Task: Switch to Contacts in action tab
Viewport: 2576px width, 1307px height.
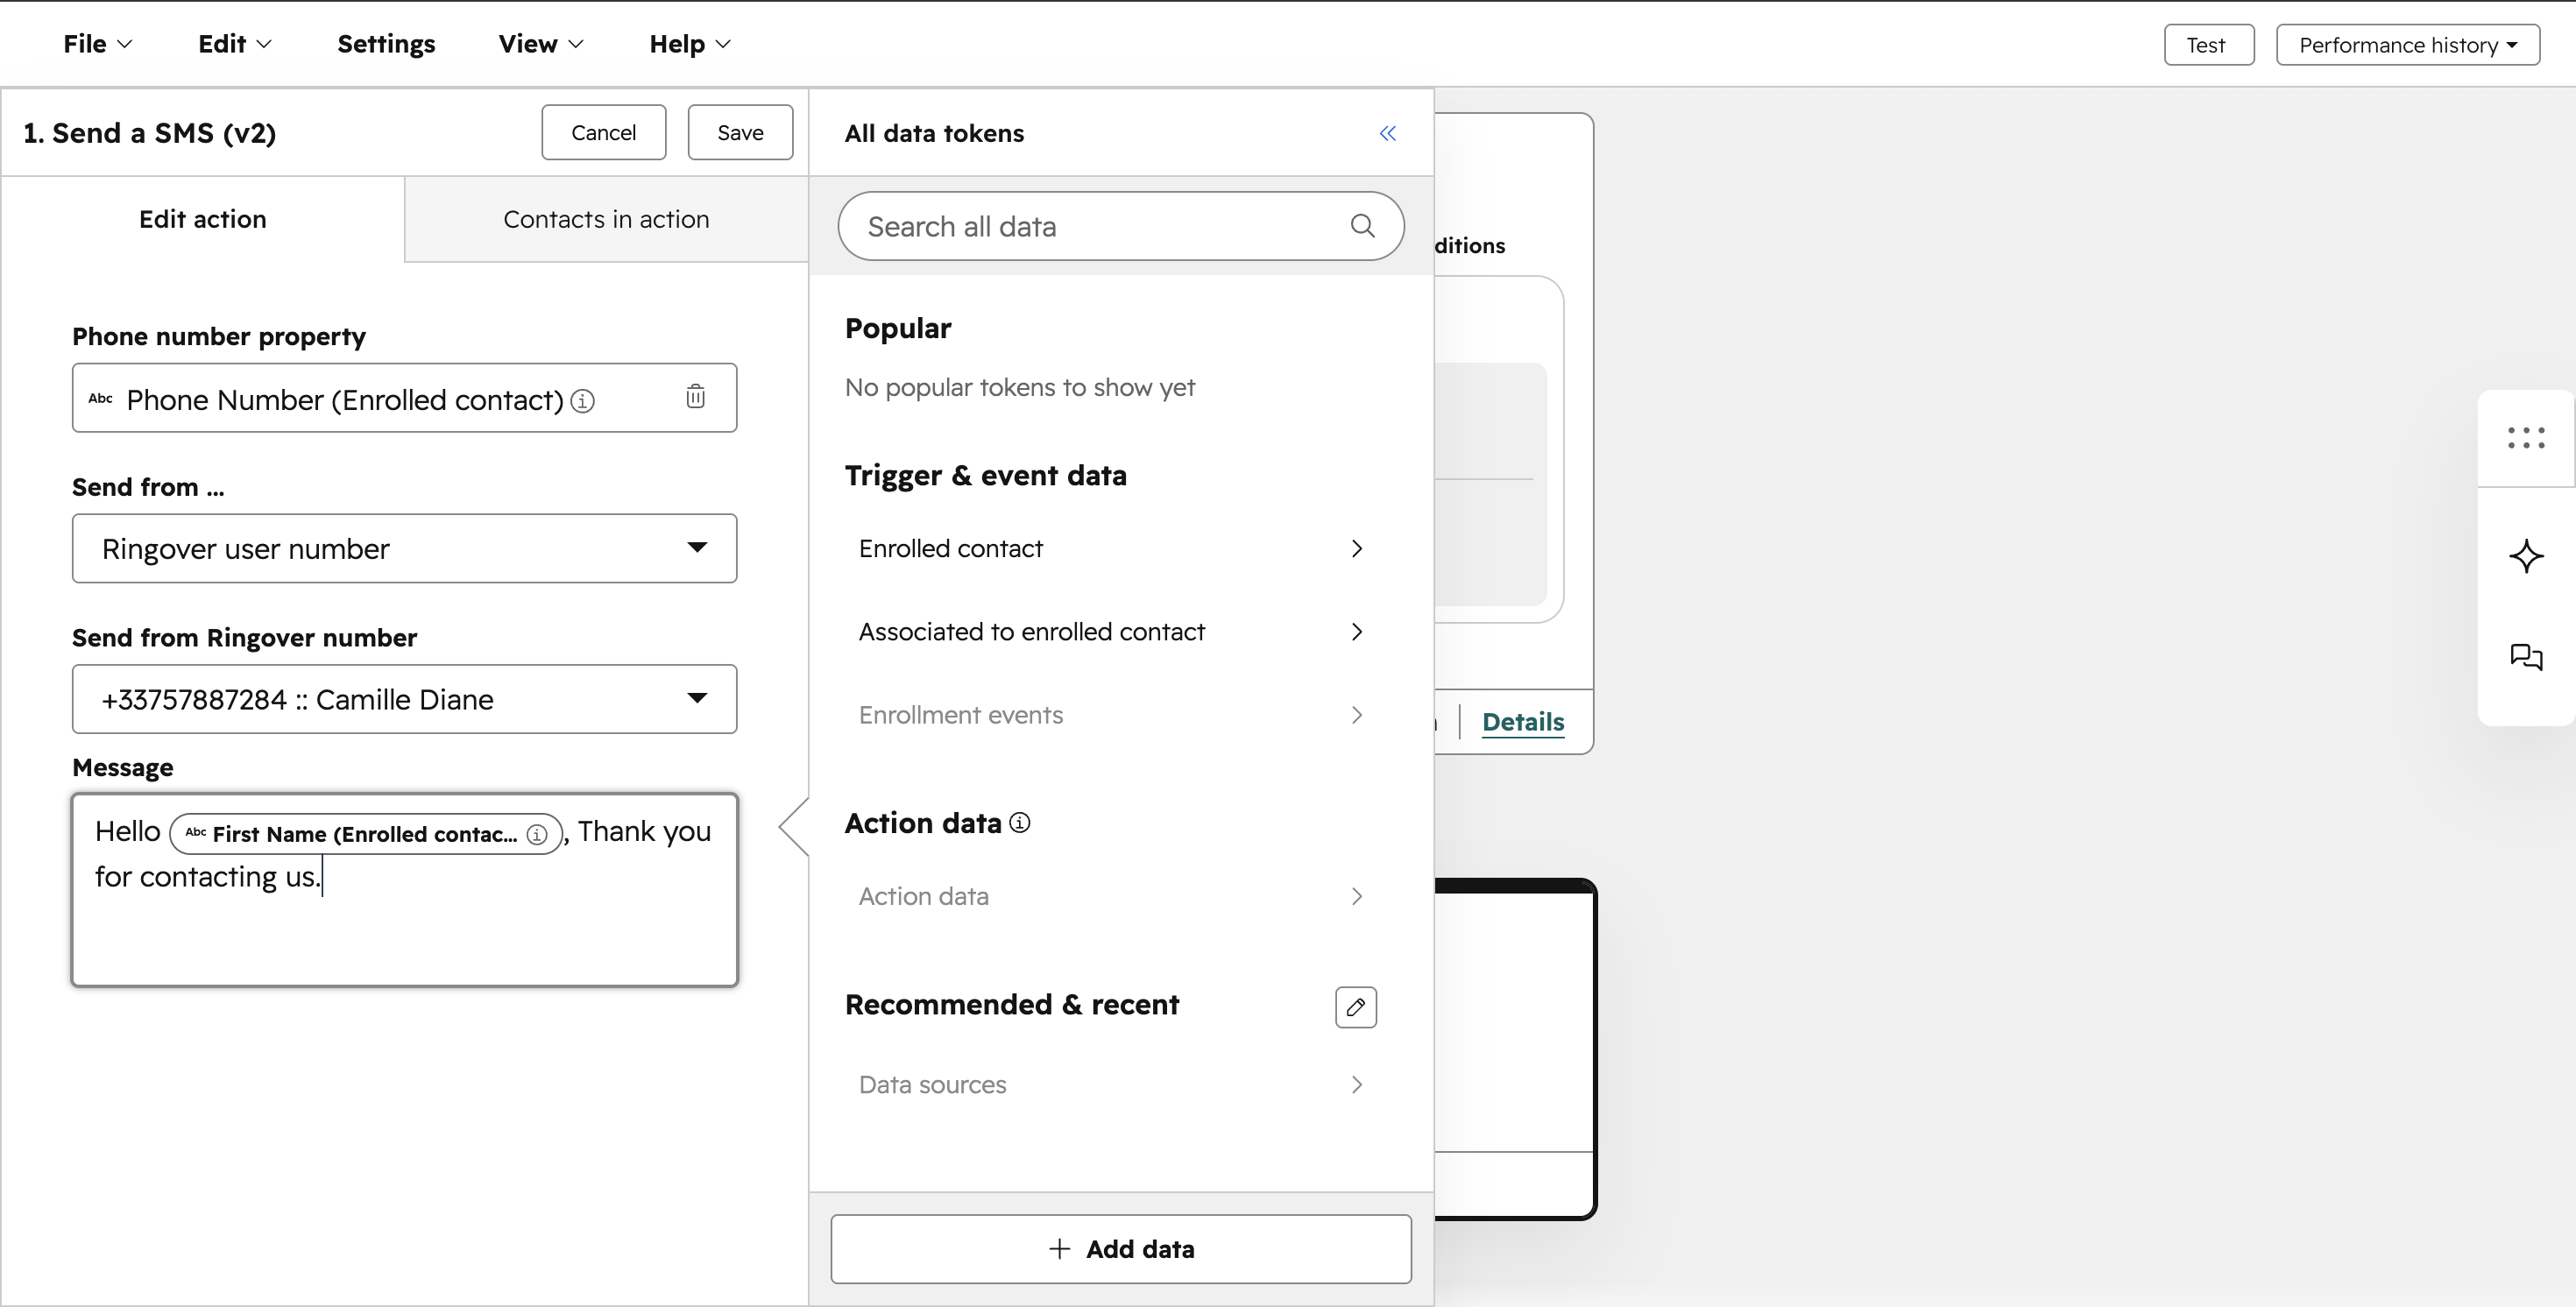Action: 606,219
